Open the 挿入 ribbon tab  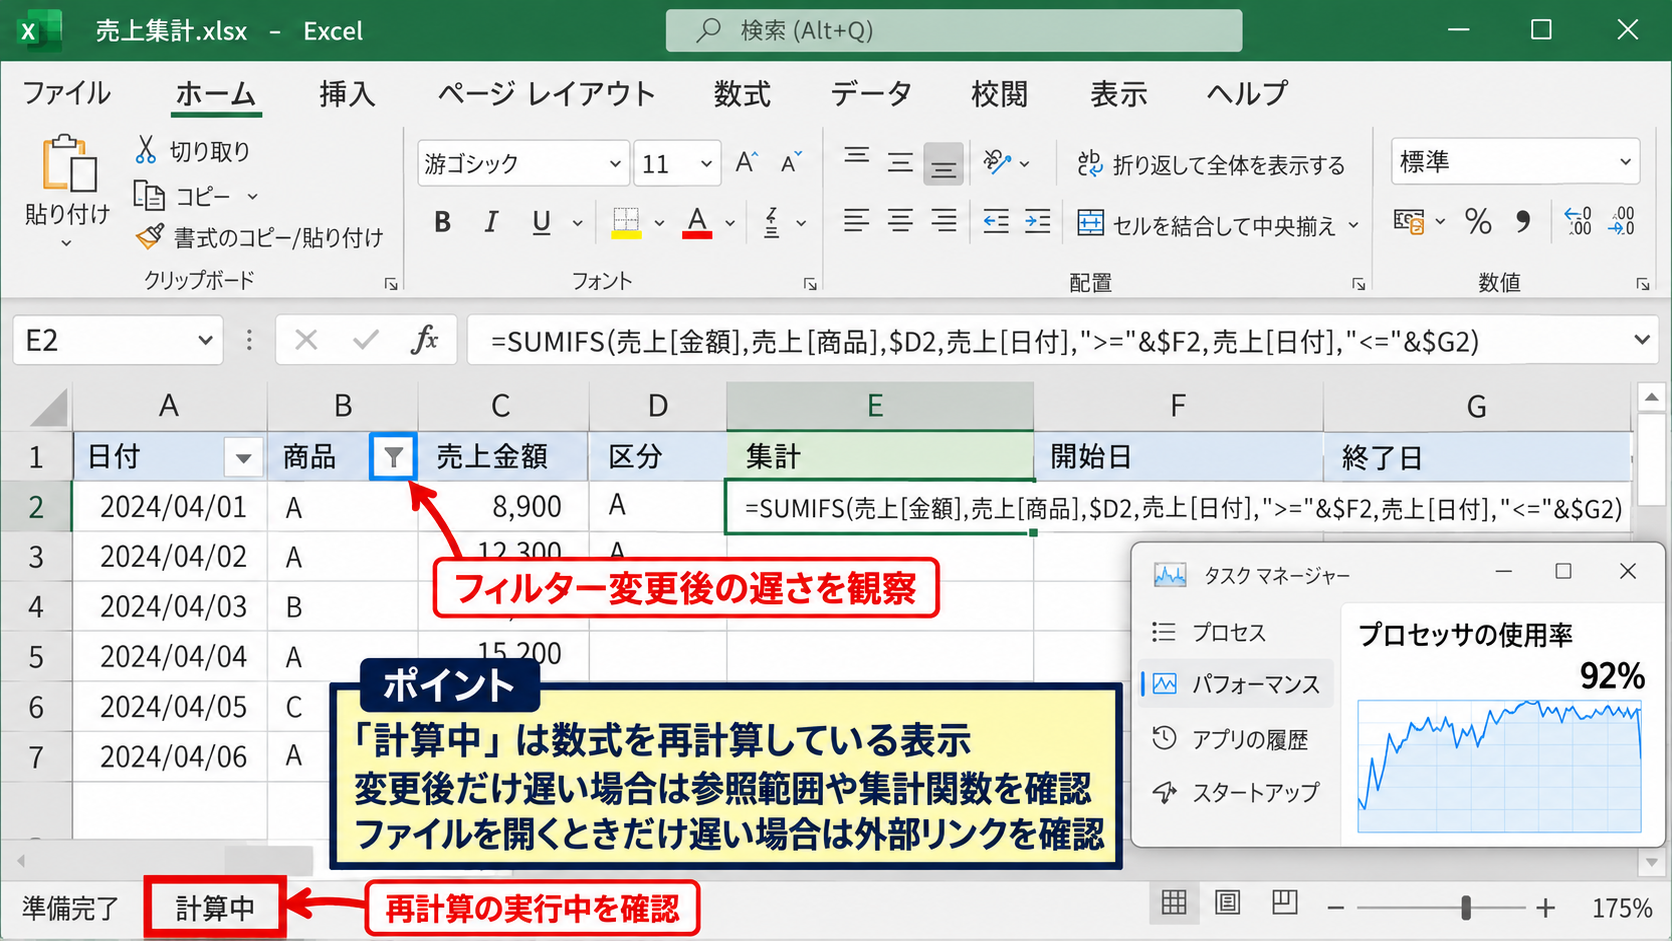pyautogui.click(x=347, y=94)
